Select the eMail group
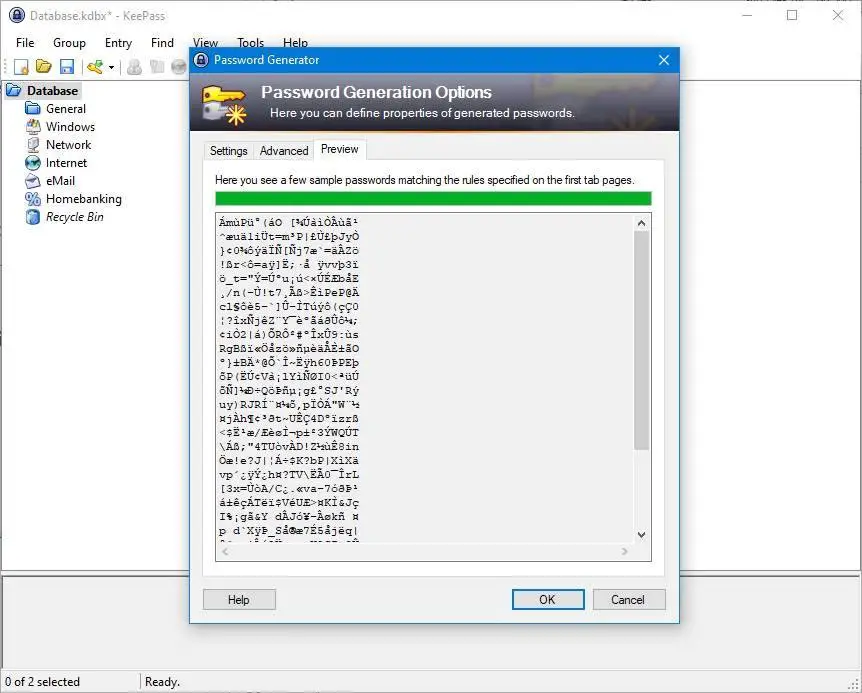 pos(60,181)
